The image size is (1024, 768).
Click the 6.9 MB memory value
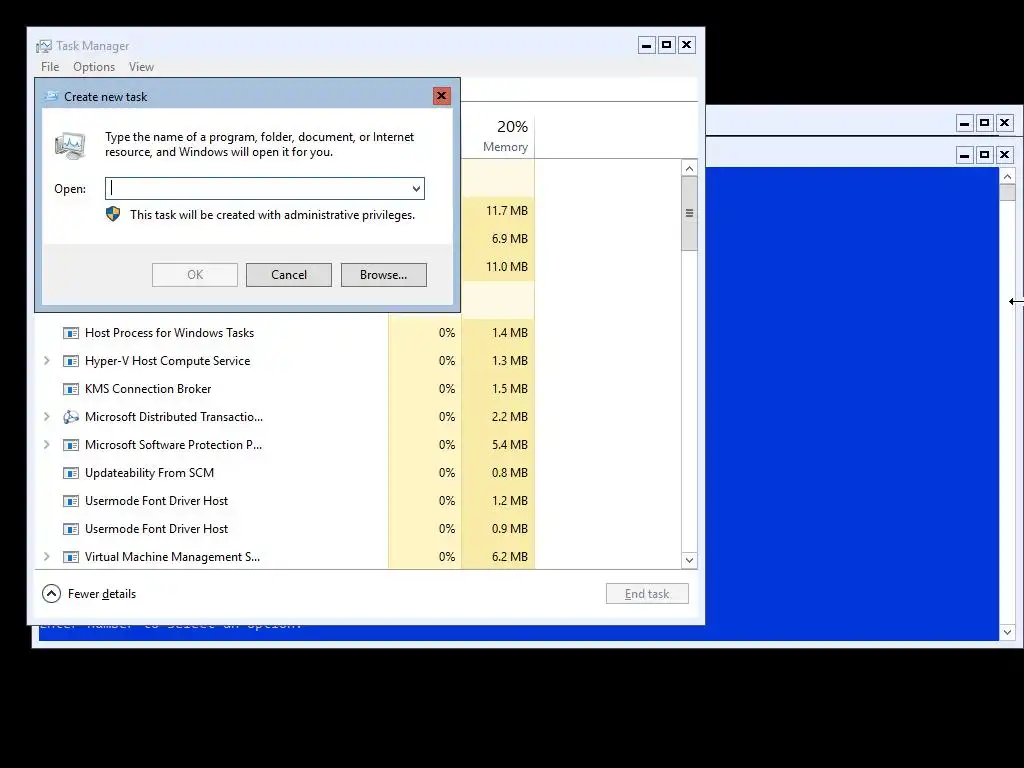point(509,239)
